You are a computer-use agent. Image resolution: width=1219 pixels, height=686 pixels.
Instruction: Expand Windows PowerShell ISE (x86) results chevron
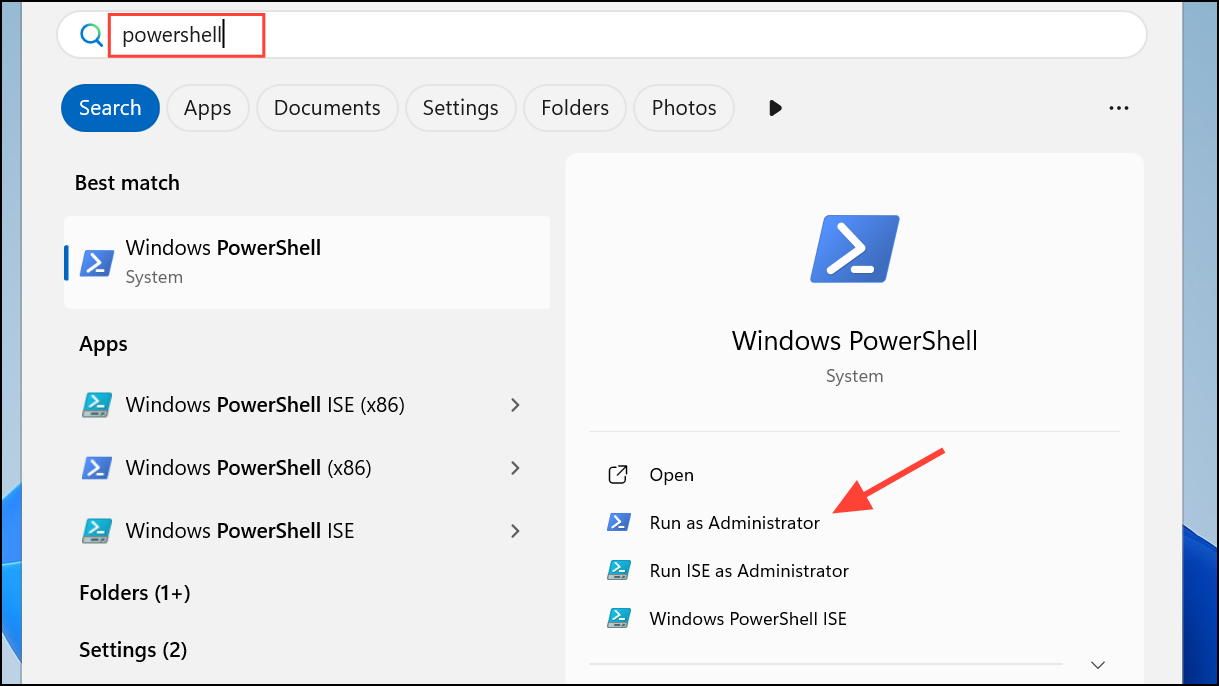tap(515, 405)
